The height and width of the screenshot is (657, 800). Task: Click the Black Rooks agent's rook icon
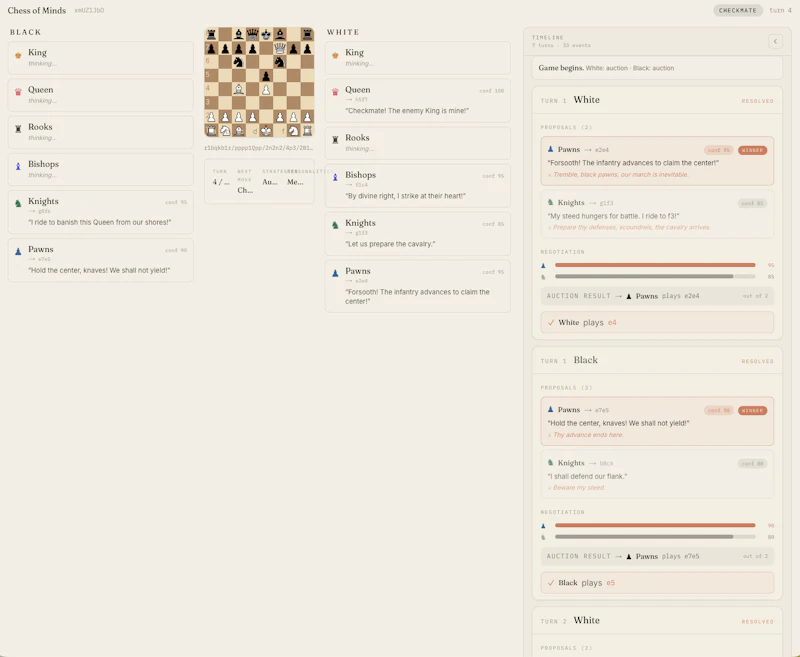coord(18,130)
